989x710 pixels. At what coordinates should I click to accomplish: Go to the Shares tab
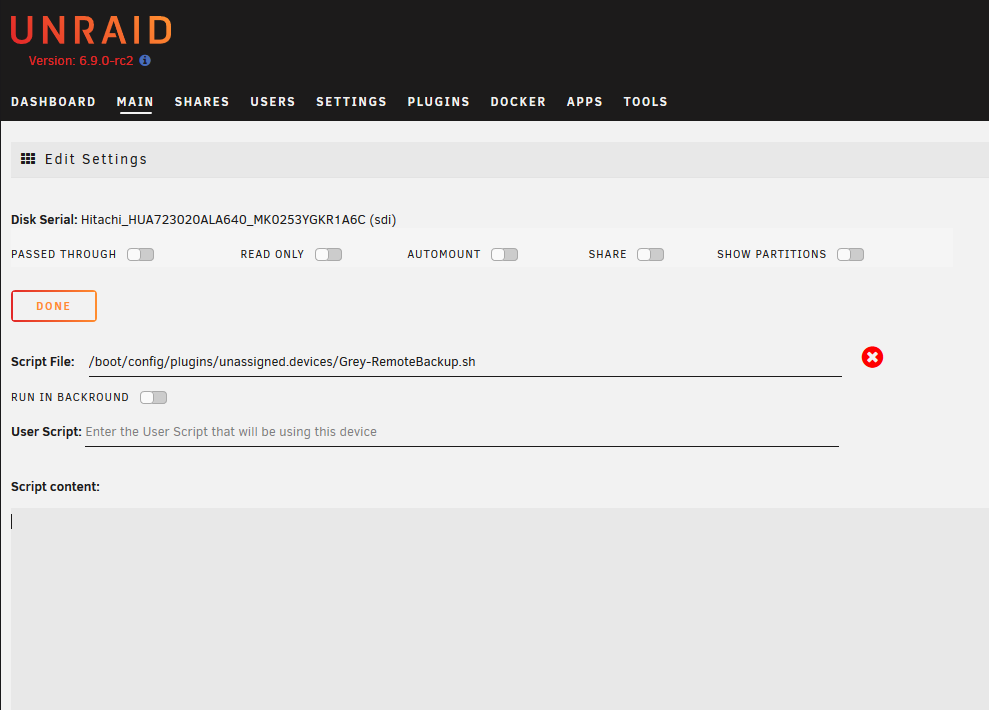(x=202, y=102)
